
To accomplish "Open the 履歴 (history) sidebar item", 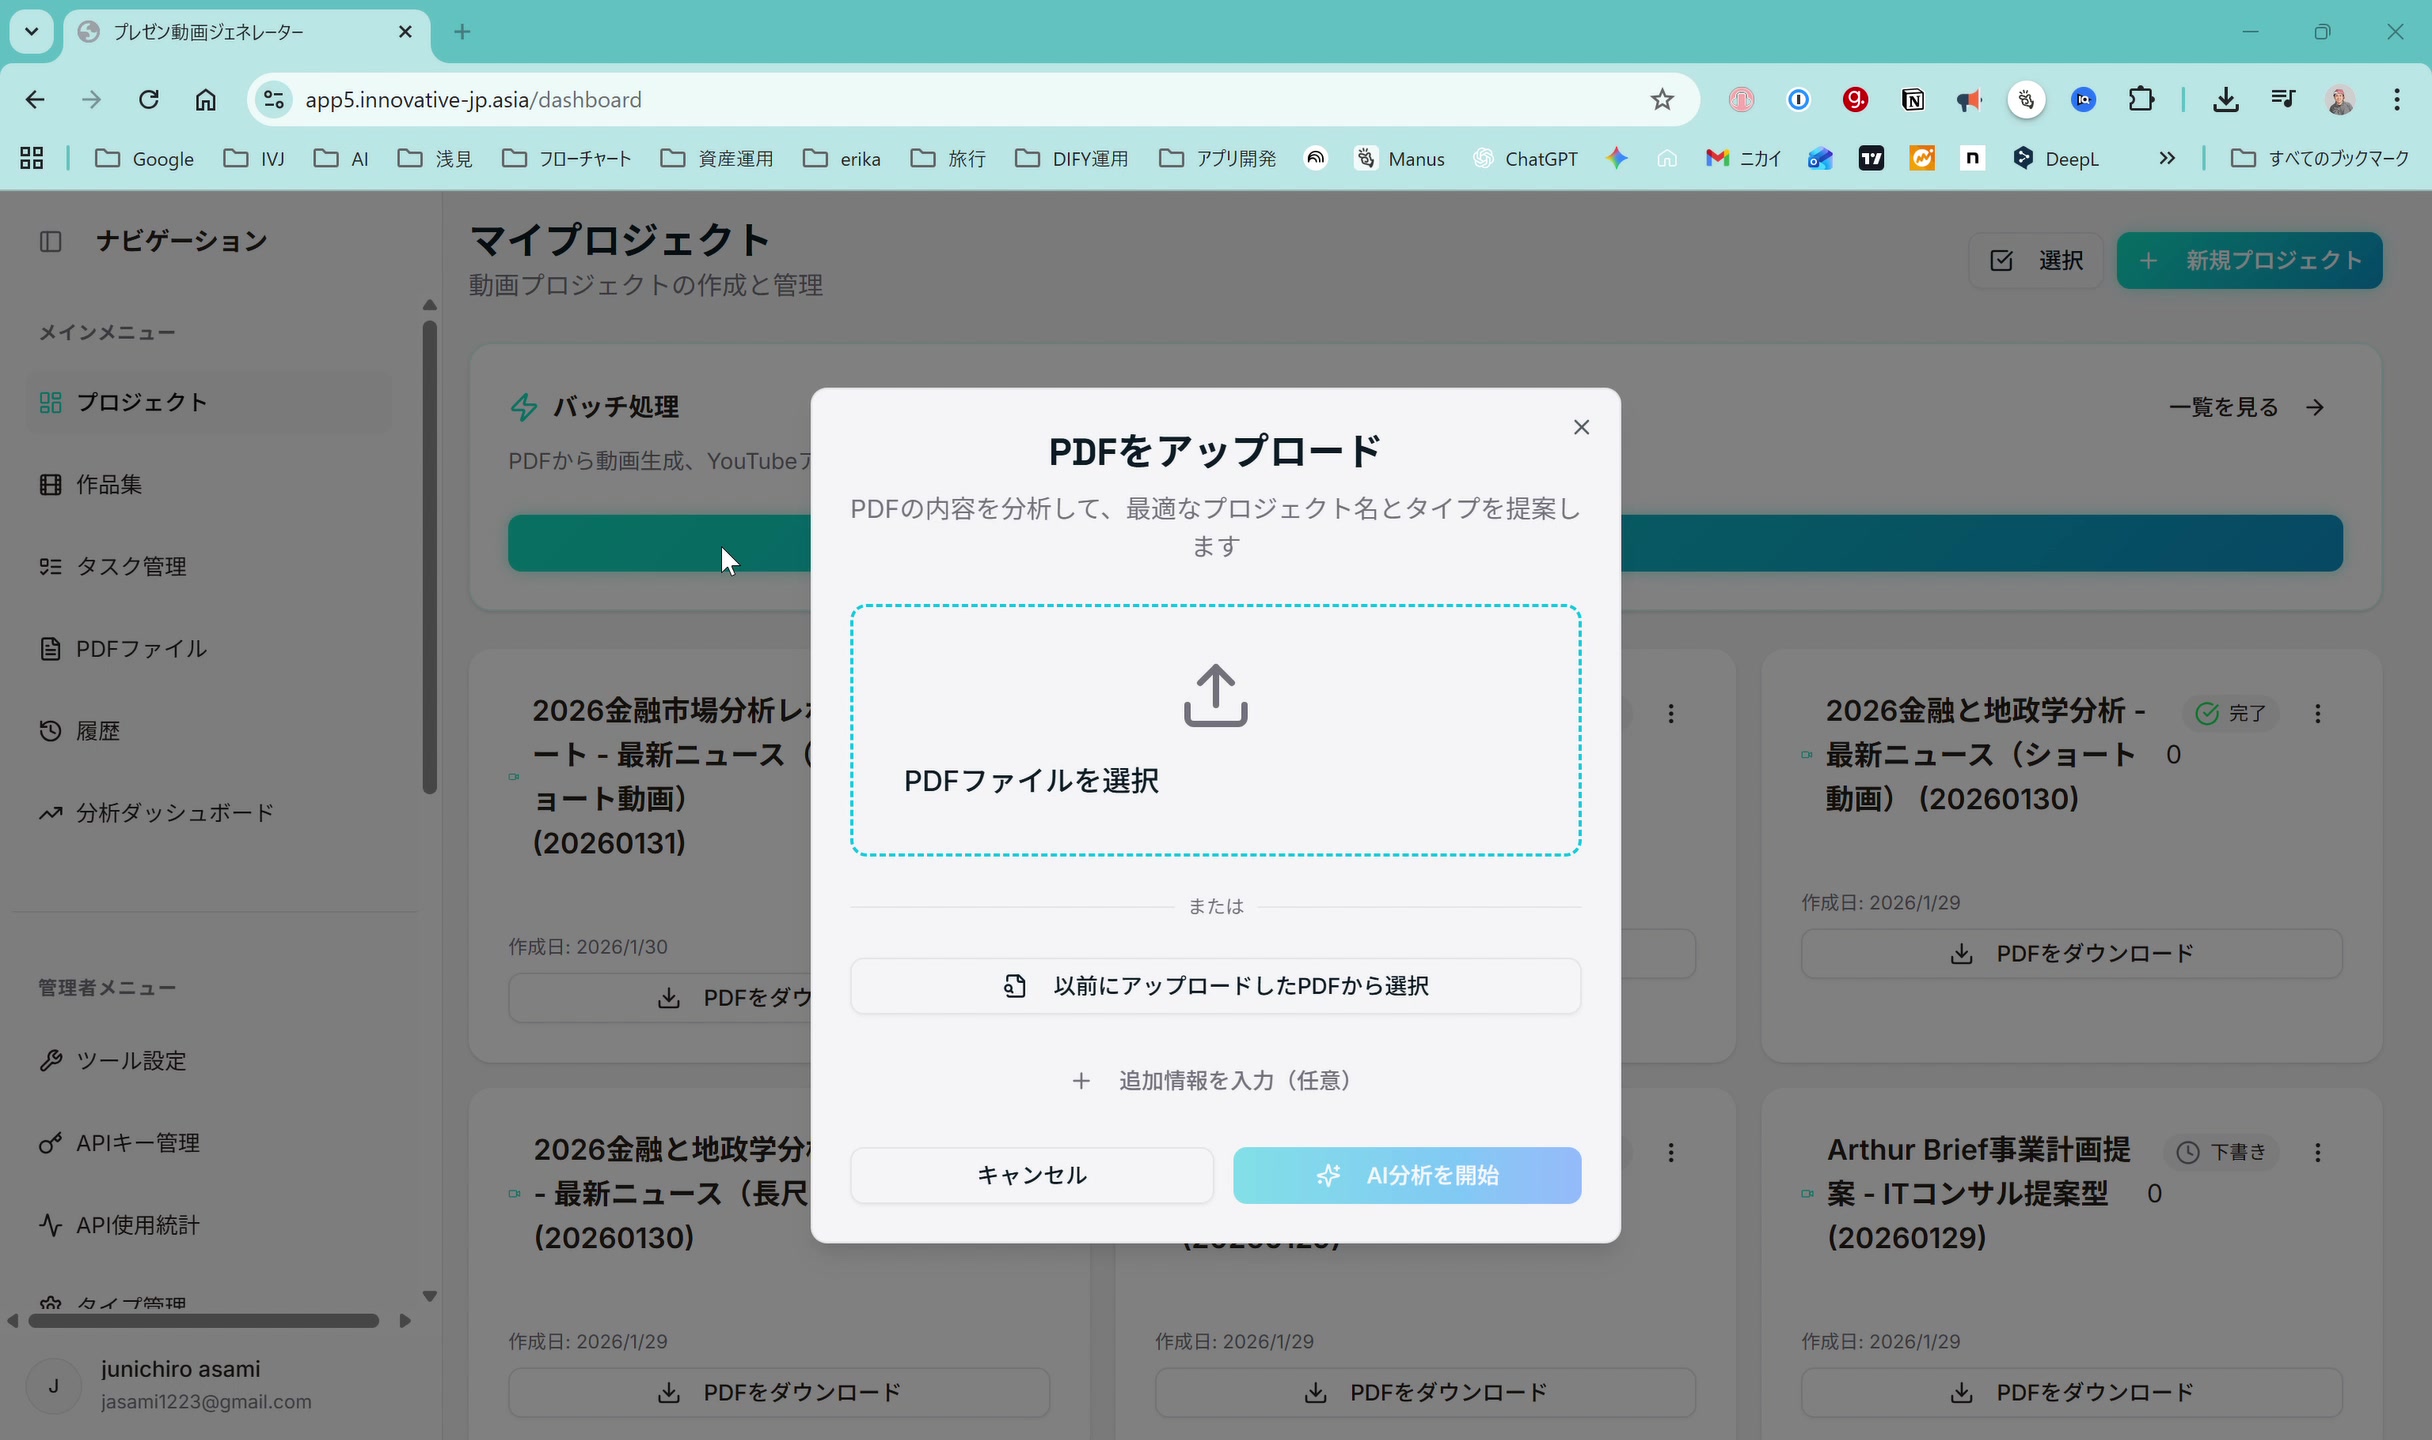I will click(x=100, y=730).
